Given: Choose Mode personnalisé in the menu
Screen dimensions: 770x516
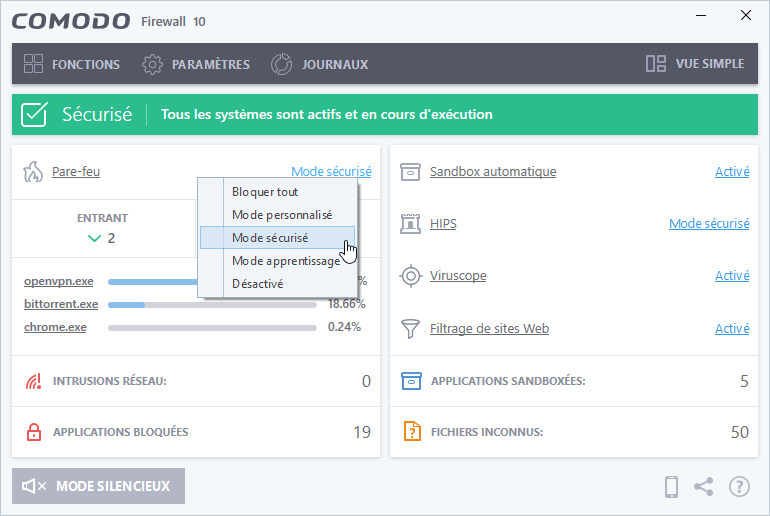Looking at the screenshot, I should point(277,215).
